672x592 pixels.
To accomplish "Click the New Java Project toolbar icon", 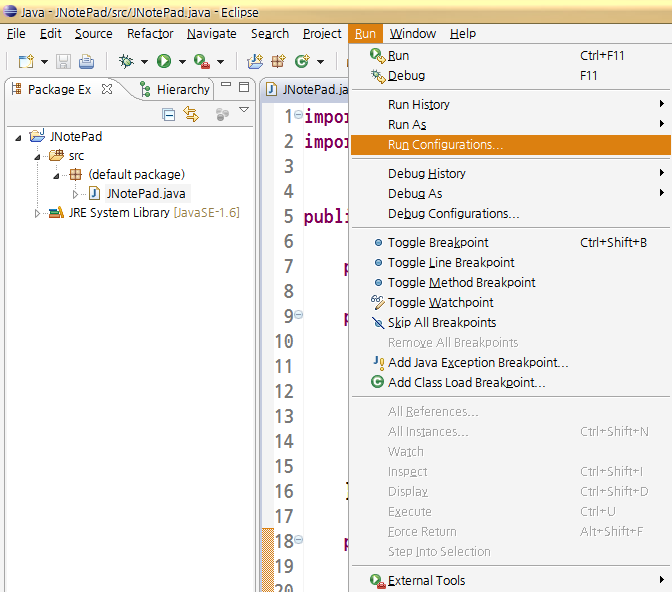I will click(x=255, y=61).
